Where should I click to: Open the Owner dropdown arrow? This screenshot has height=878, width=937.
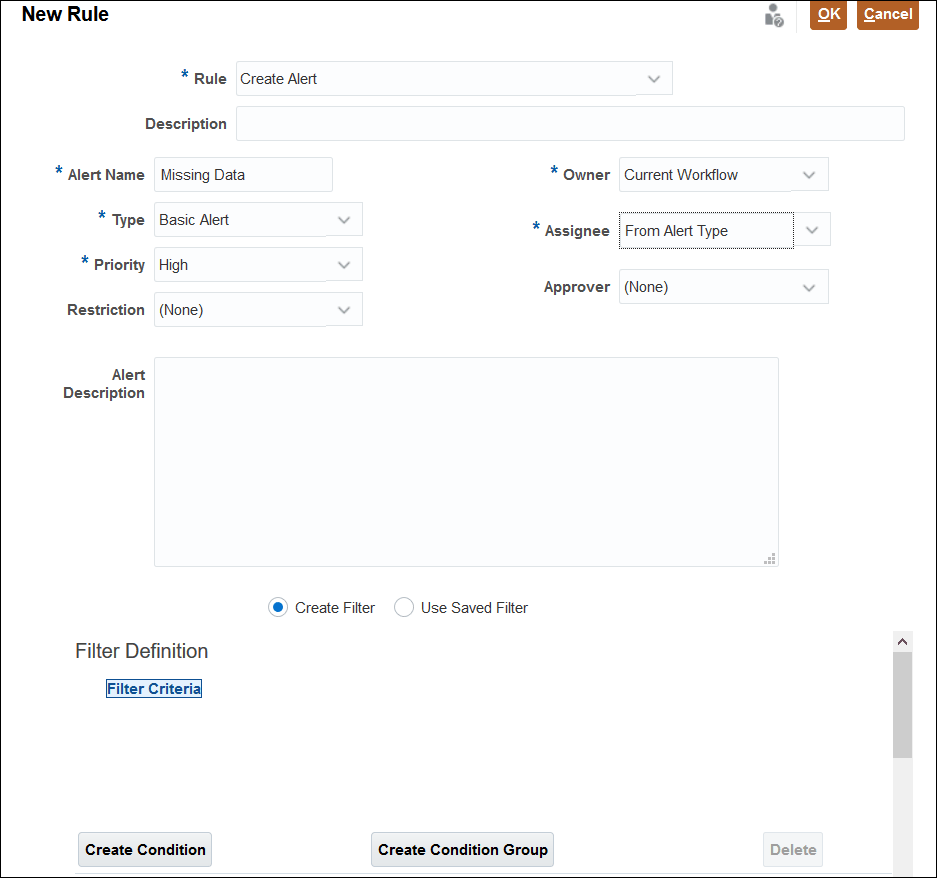point(809,175)
